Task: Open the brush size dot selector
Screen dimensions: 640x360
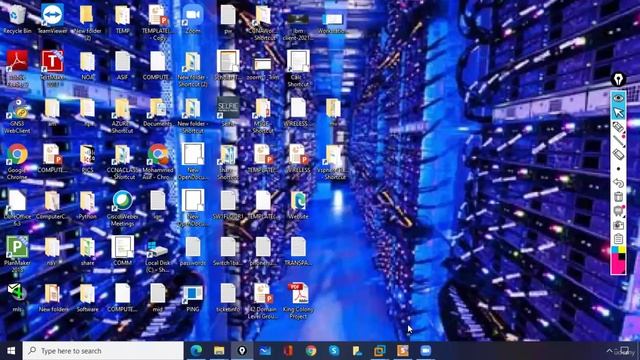Action: coord(618,169)
